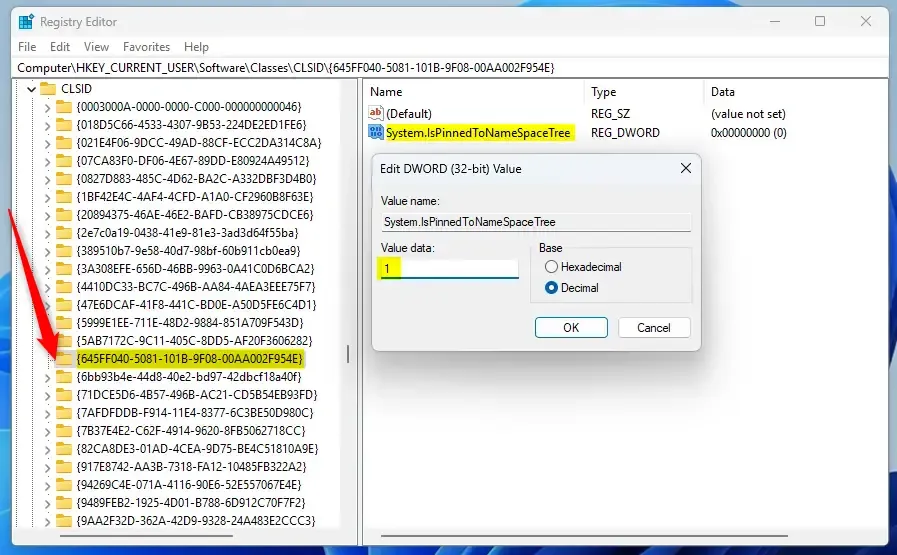897x555 pixels.
Task: Click folder icon for {5999E1EE-711E-48D2-9884-851A709F543D}
Action: pyautogui.click(x=64, y=323)
